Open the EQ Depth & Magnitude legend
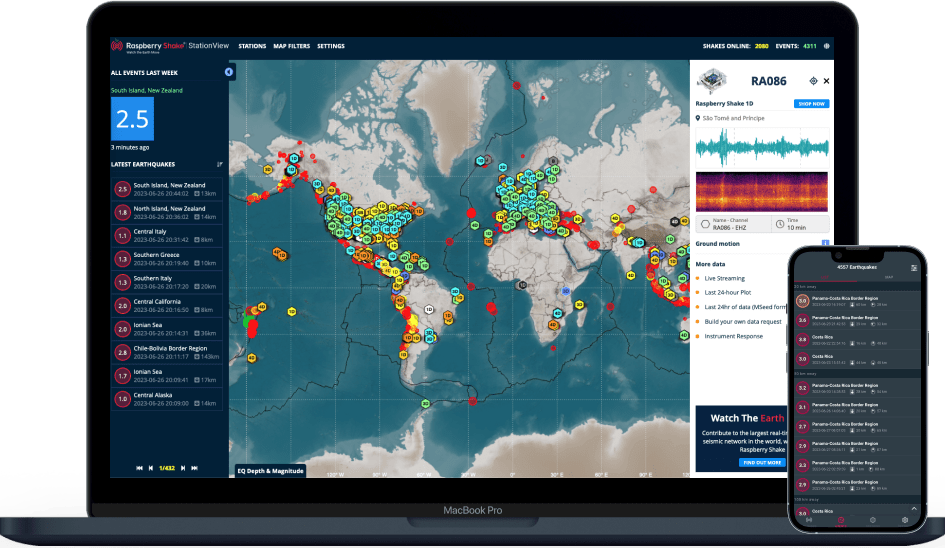This screenshot has width=945, height=548. point(270,471)
